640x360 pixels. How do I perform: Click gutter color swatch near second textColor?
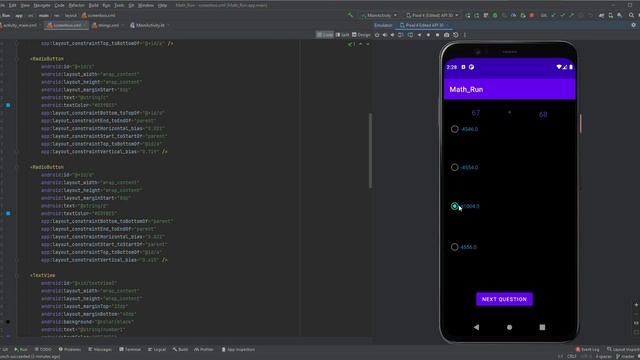8,213
